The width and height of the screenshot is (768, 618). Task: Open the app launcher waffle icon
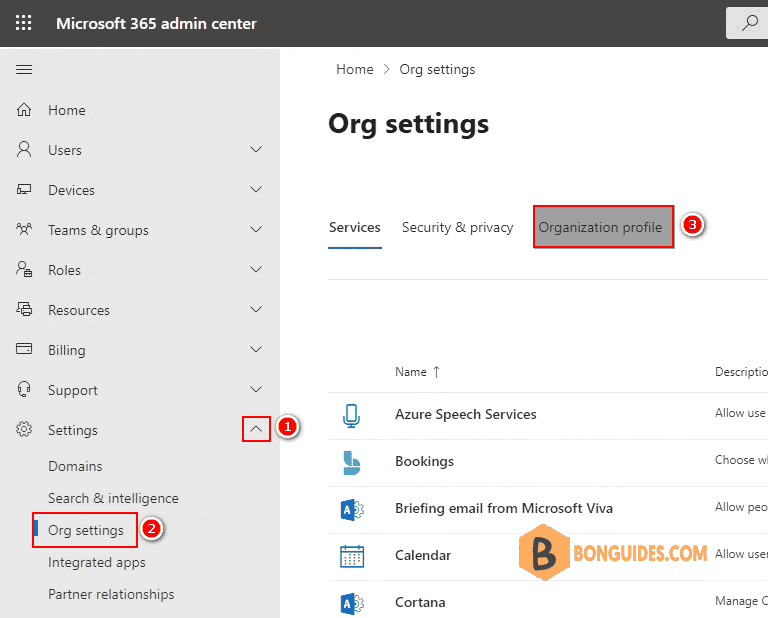point(24,23)
